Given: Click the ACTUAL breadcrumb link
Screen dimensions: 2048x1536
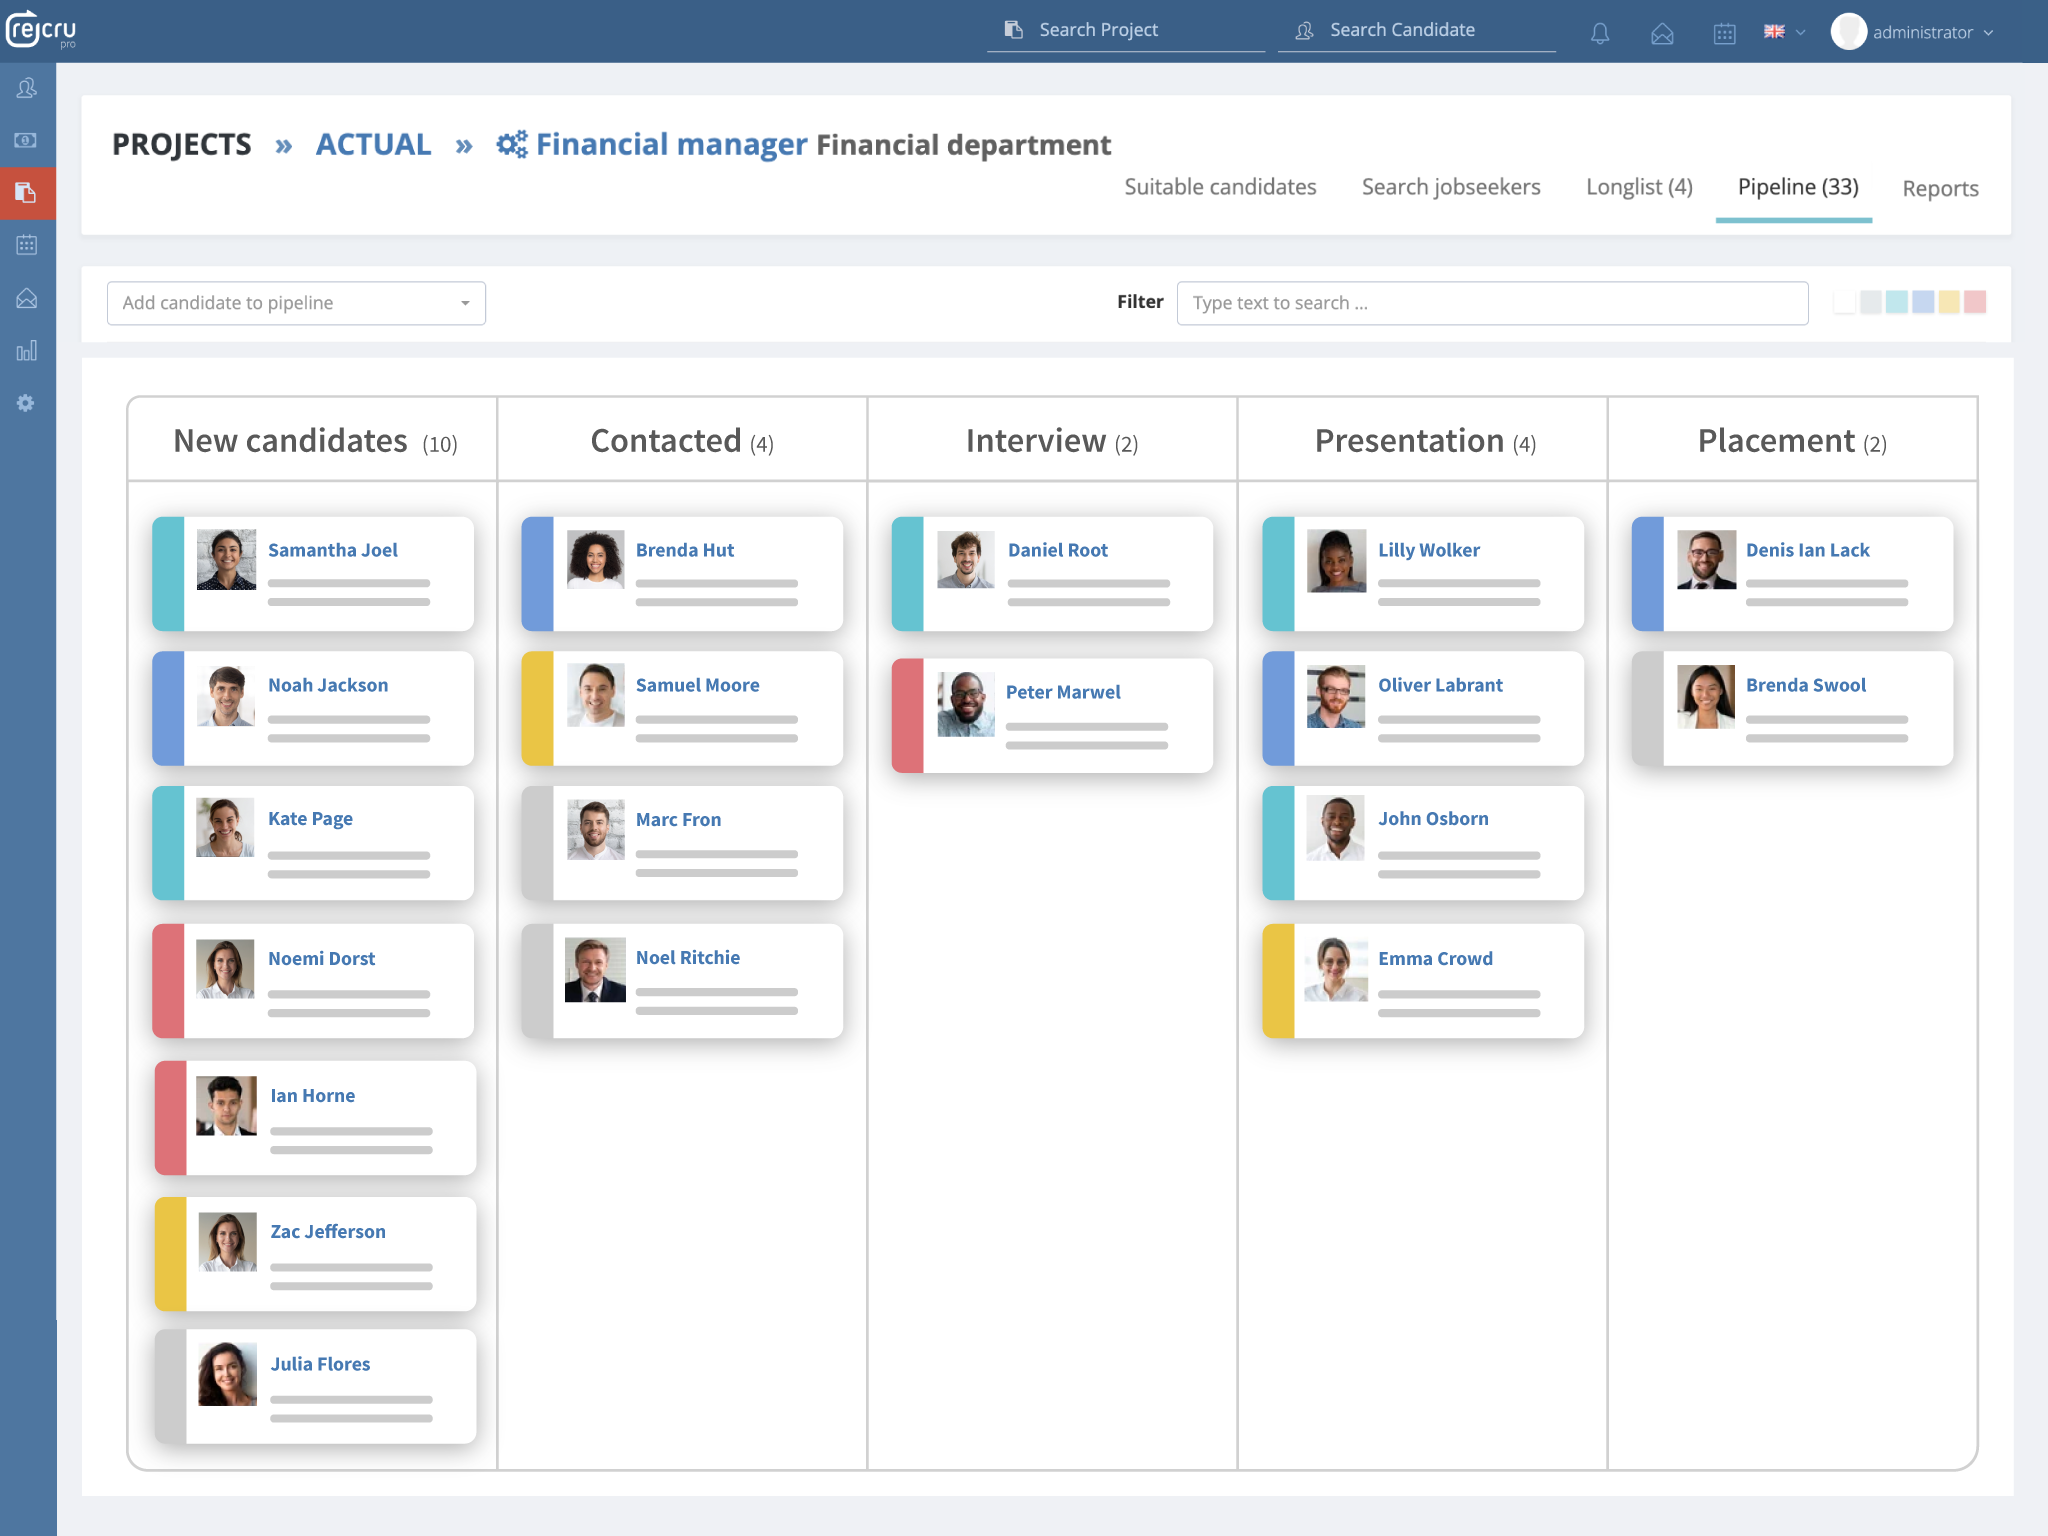Looking at the screenshot, I should tap(373, 144).
